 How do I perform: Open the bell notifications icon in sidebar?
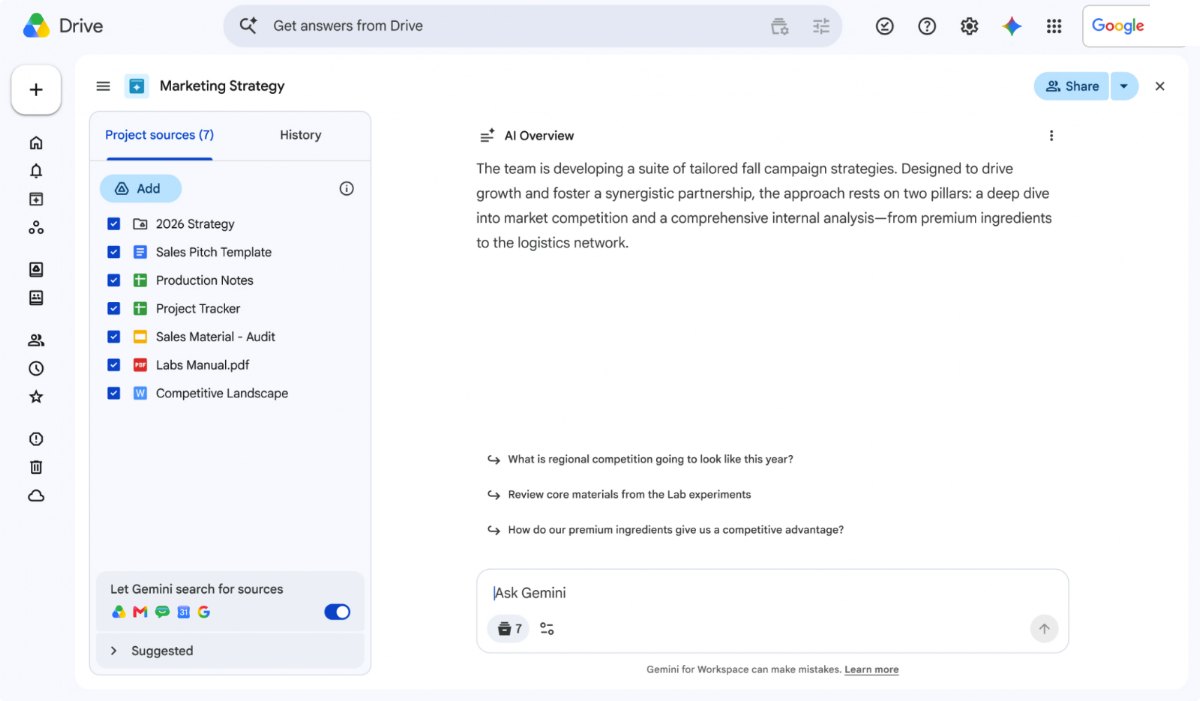click(x=36, y=171)
